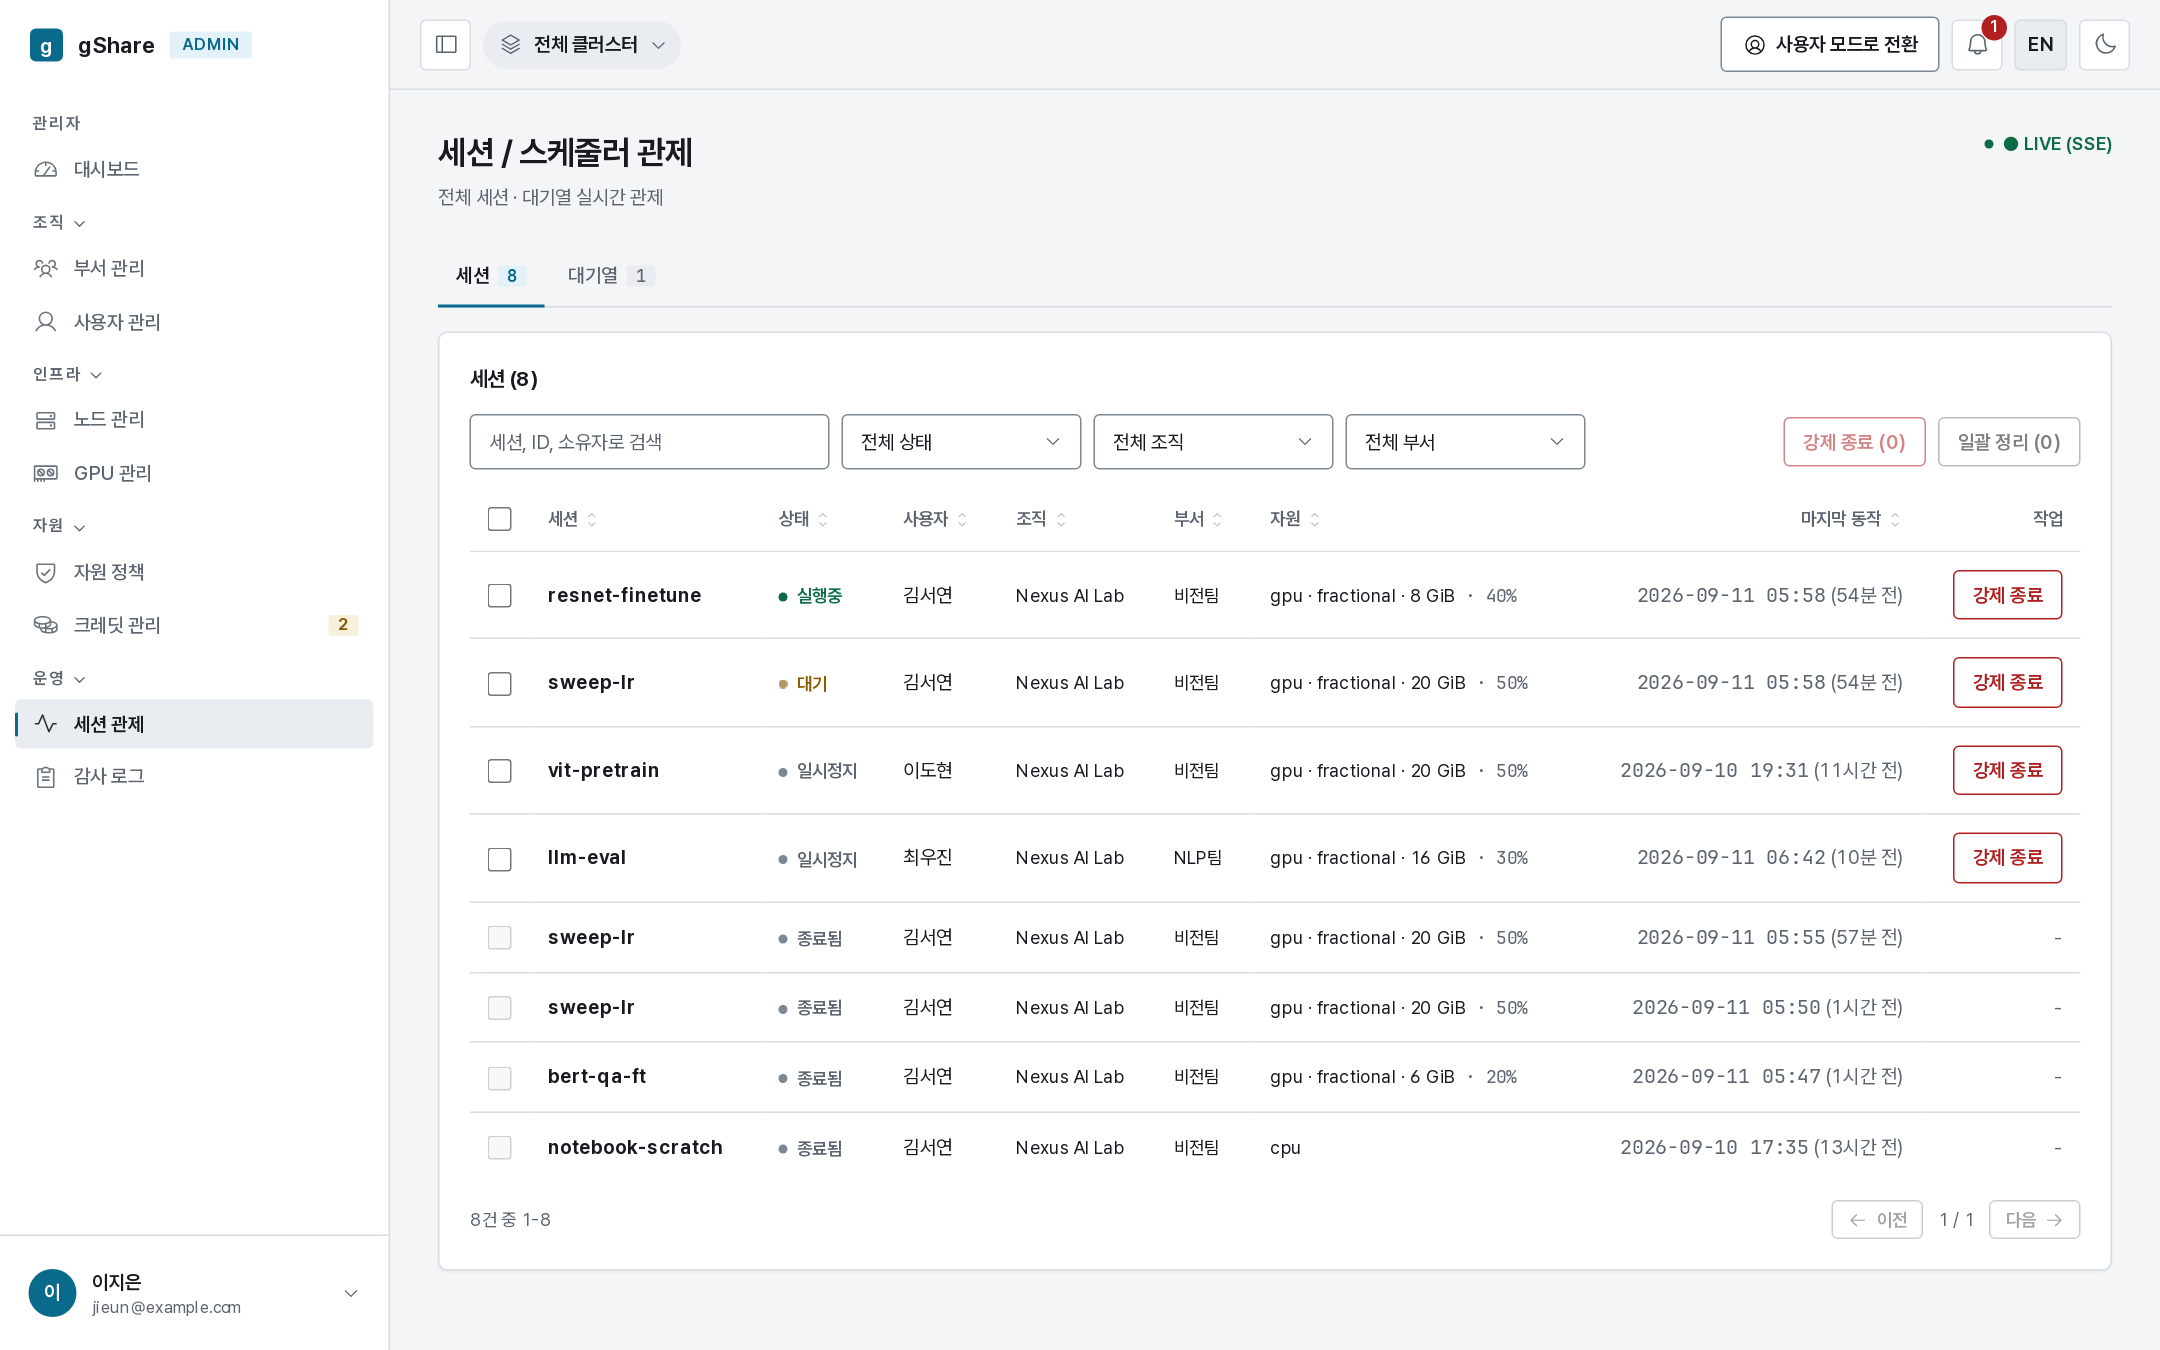Image resolution: width=2160 pixels, height=1350 pixels.
Task: Switch to the 세션 tab
Action: [491, 276]
